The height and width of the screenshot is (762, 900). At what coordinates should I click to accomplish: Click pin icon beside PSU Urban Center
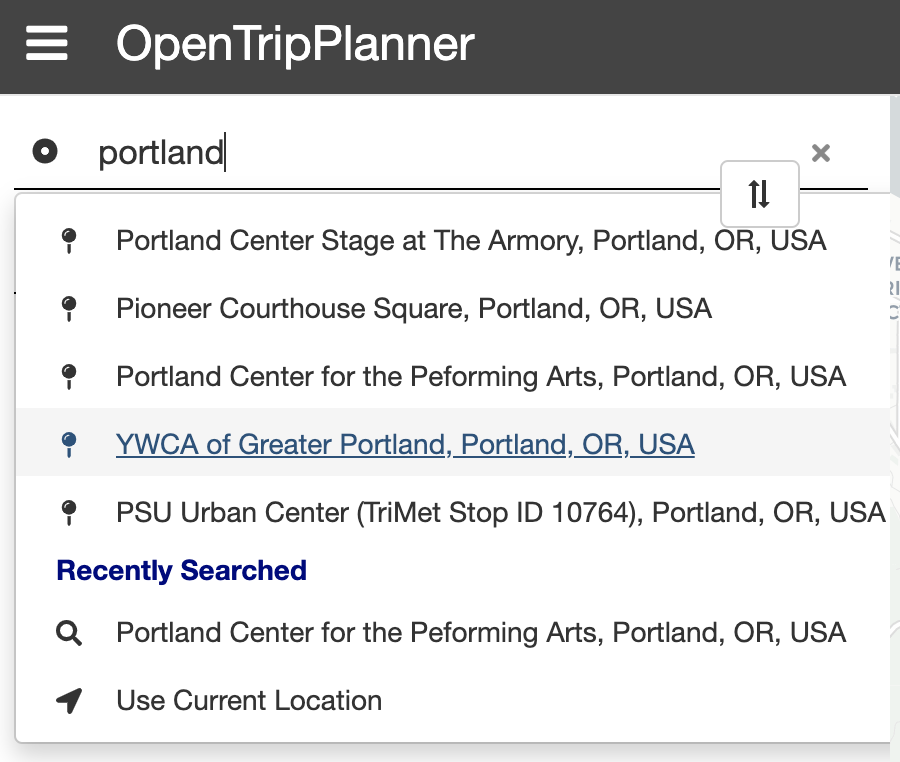pyautogui.click(x=69, y=513)
